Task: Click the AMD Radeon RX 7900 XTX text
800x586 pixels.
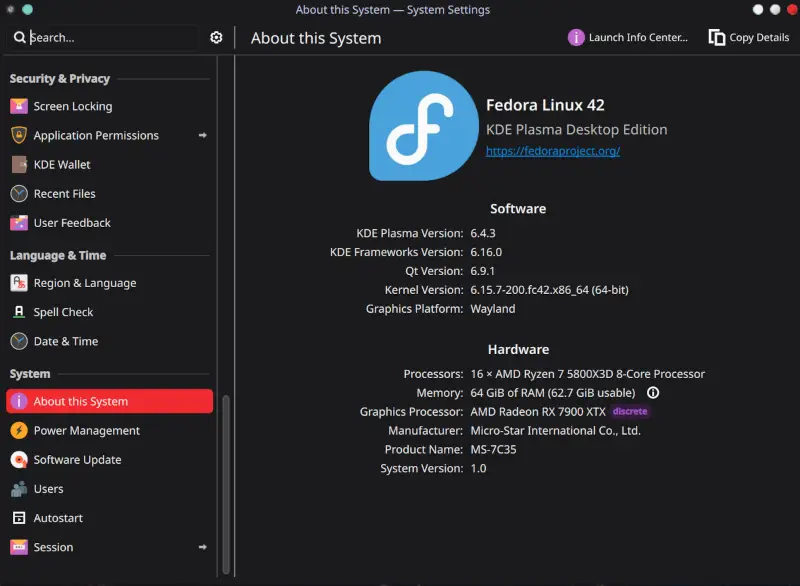Action: [x=538, y=412]
